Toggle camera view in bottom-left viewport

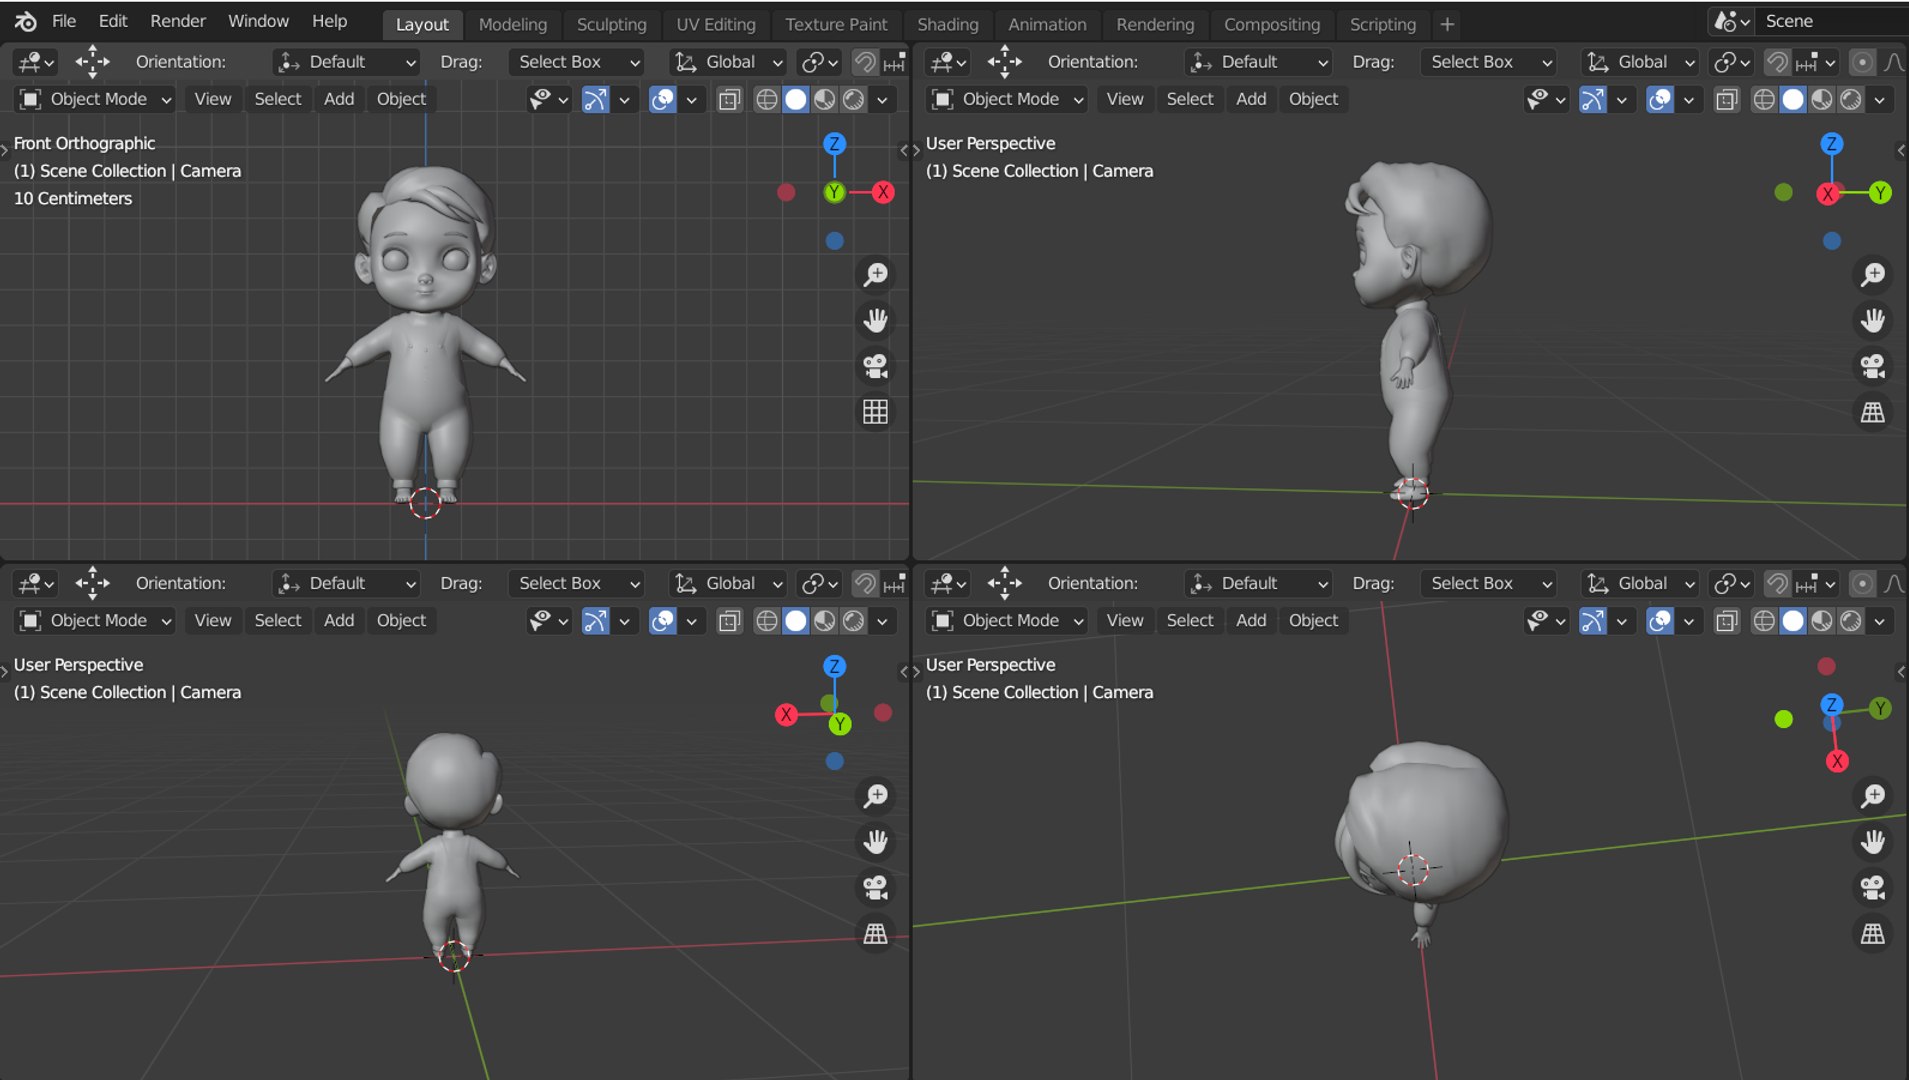(876, 887)
